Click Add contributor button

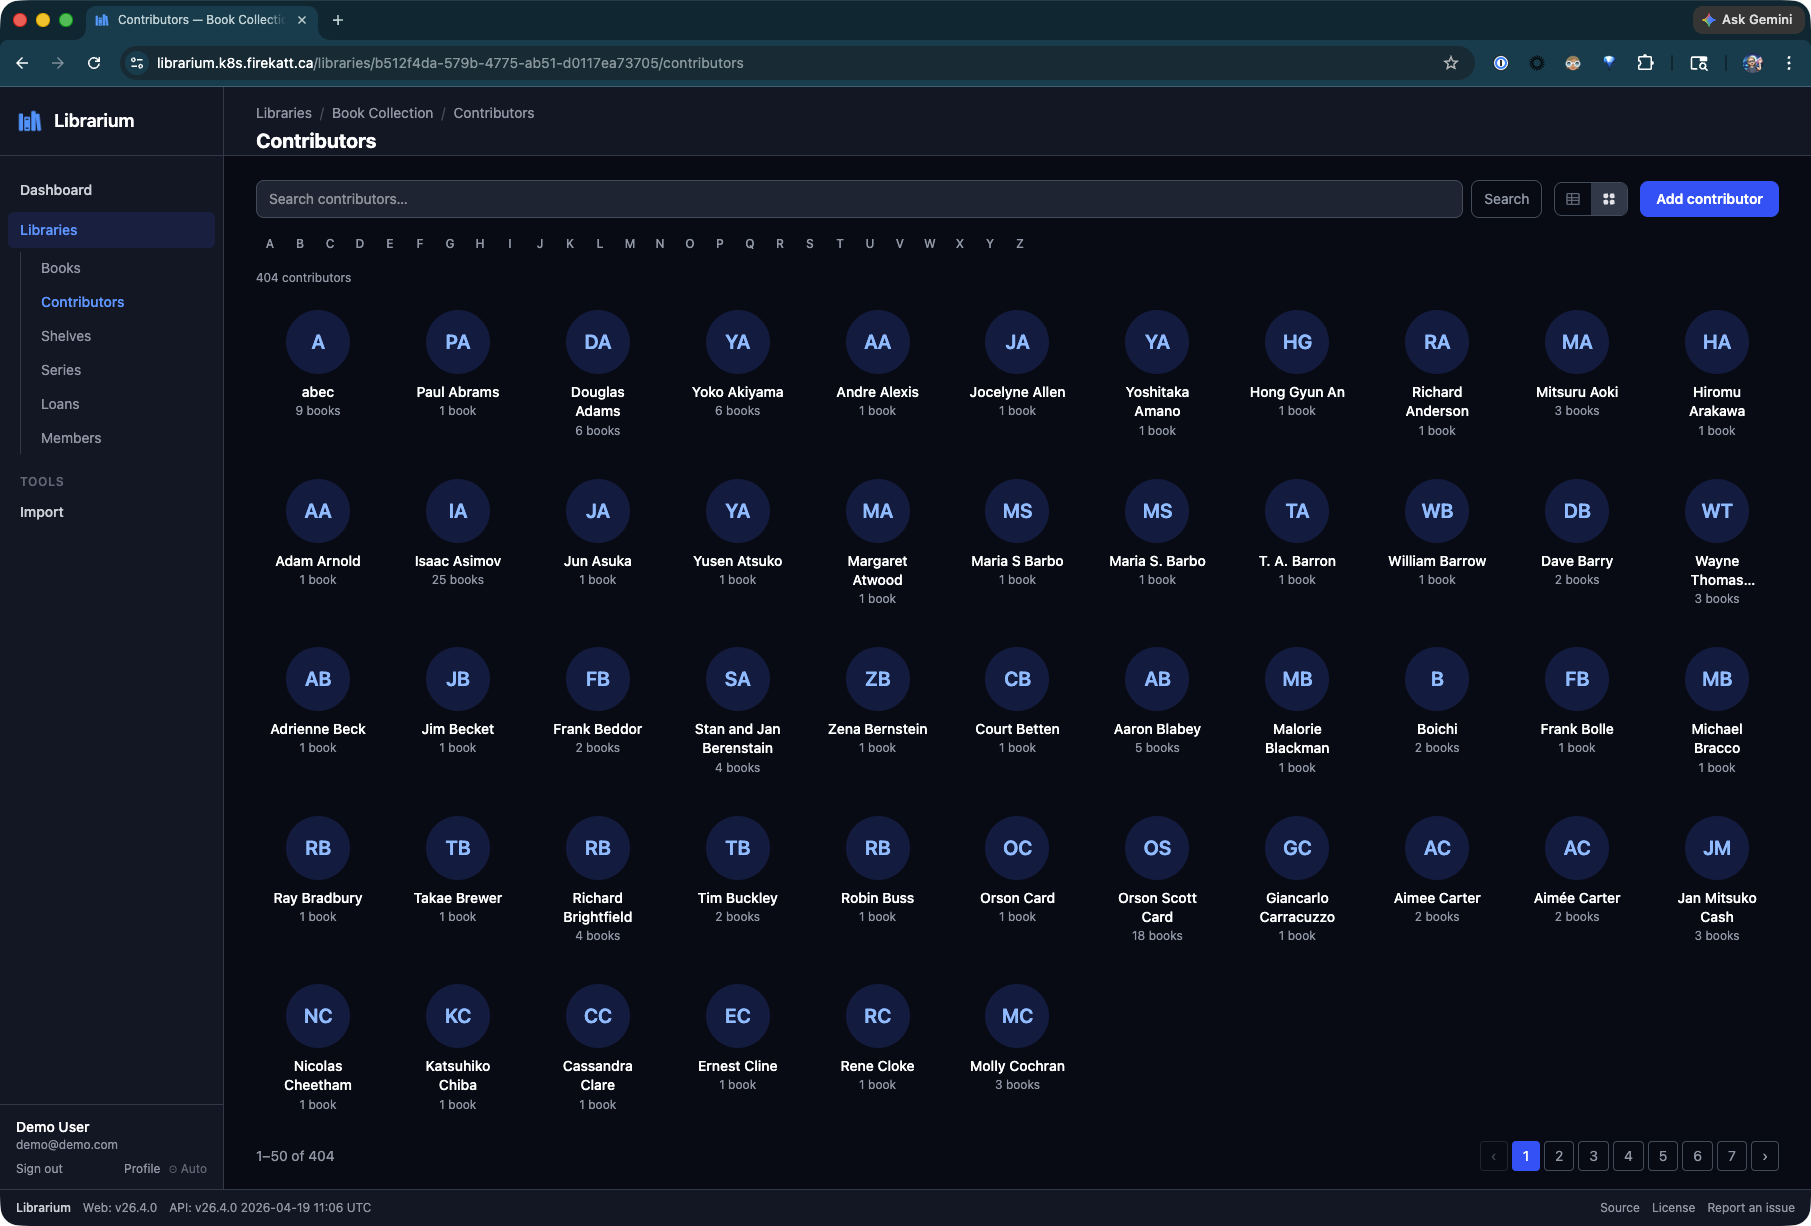click(x=1709, y=199)
